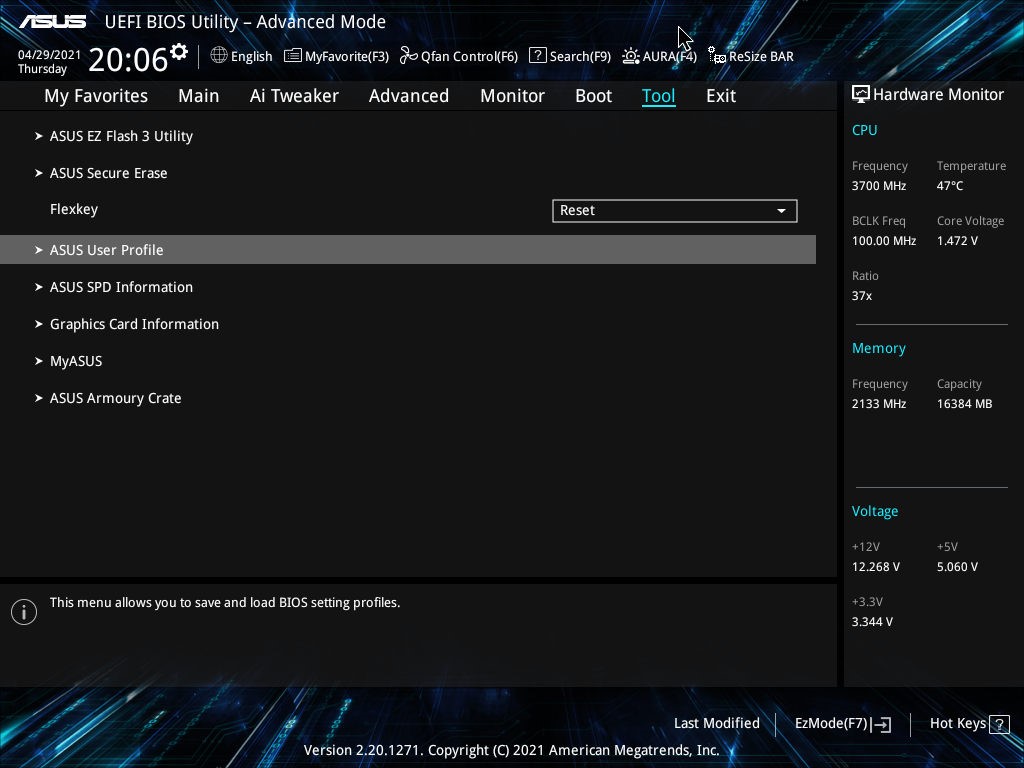Click the info icon in help area

[24, 612]
